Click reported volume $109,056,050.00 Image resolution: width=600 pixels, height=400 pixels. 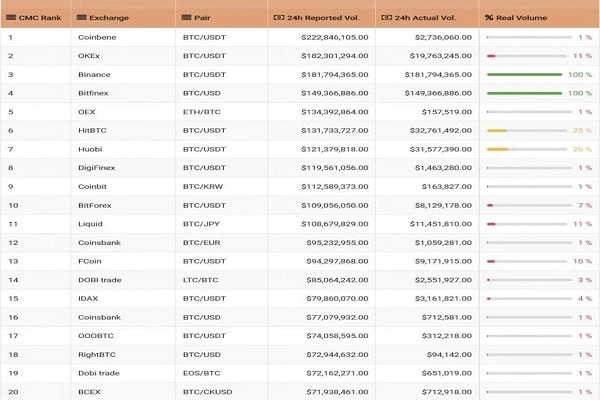[335, 205]
